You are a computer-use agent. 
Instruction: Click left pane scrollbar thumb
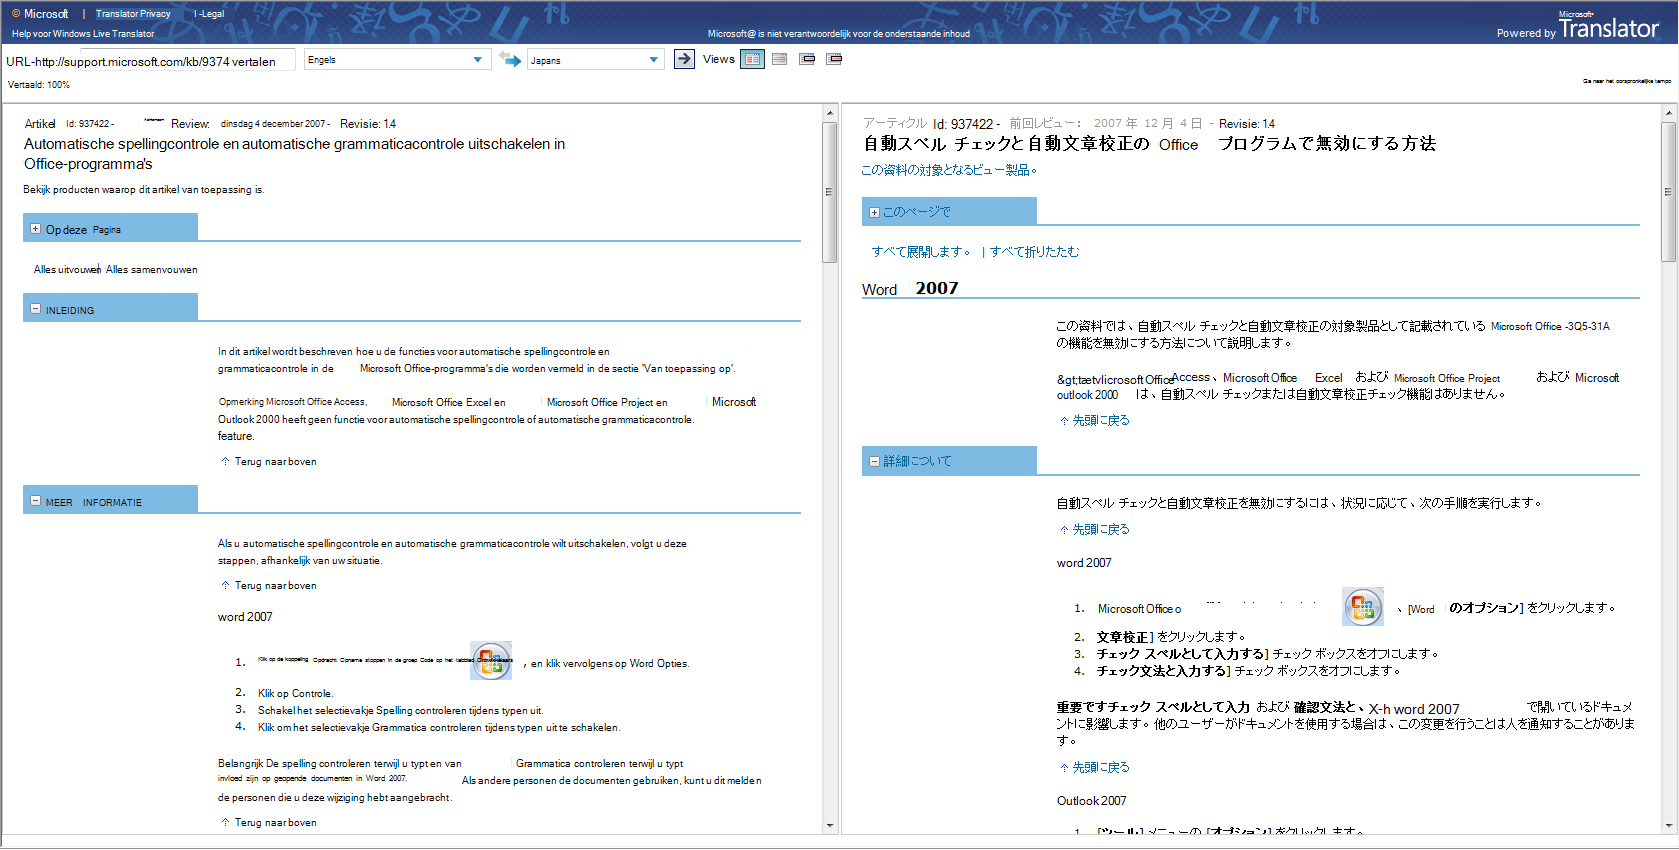point(829,192)
